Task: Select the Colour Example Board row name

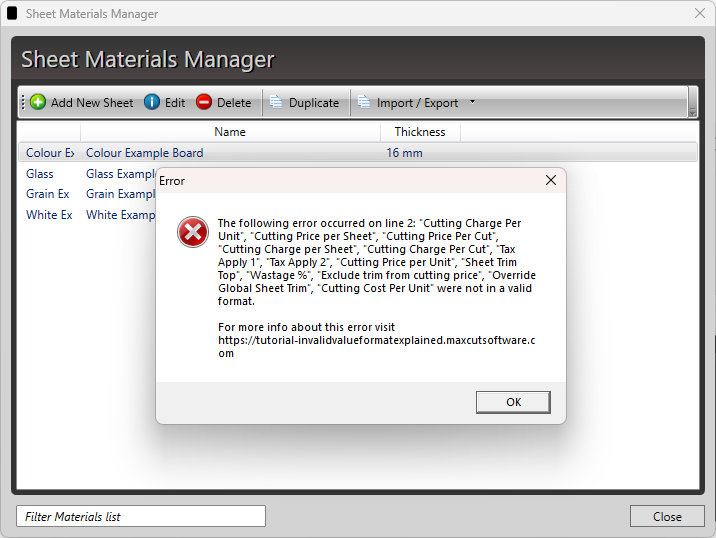Action: [x=144, y=153]
